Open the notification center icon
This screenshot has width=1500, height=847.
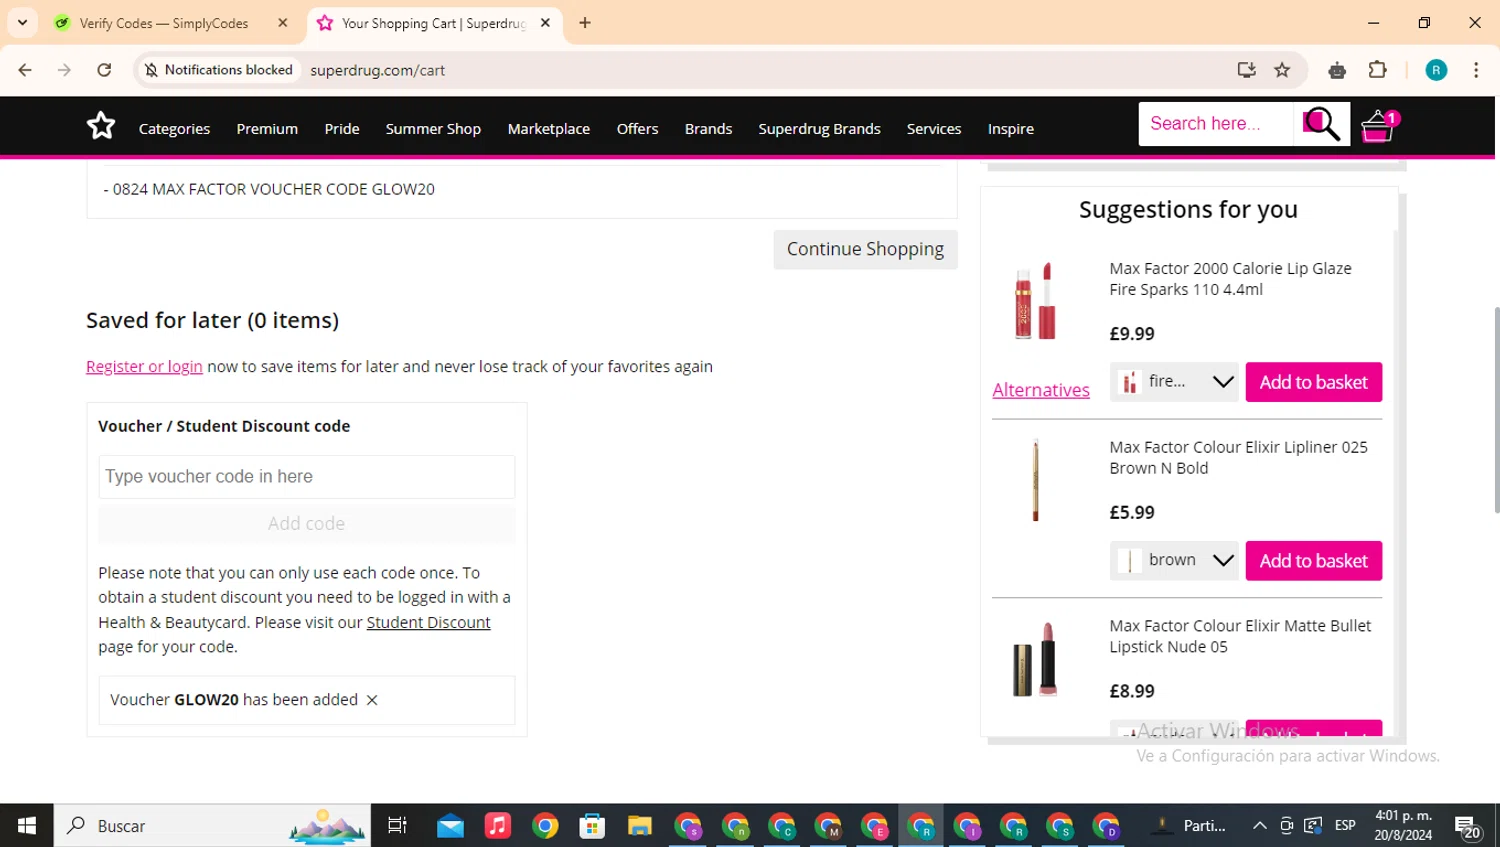coord(1468,827)
